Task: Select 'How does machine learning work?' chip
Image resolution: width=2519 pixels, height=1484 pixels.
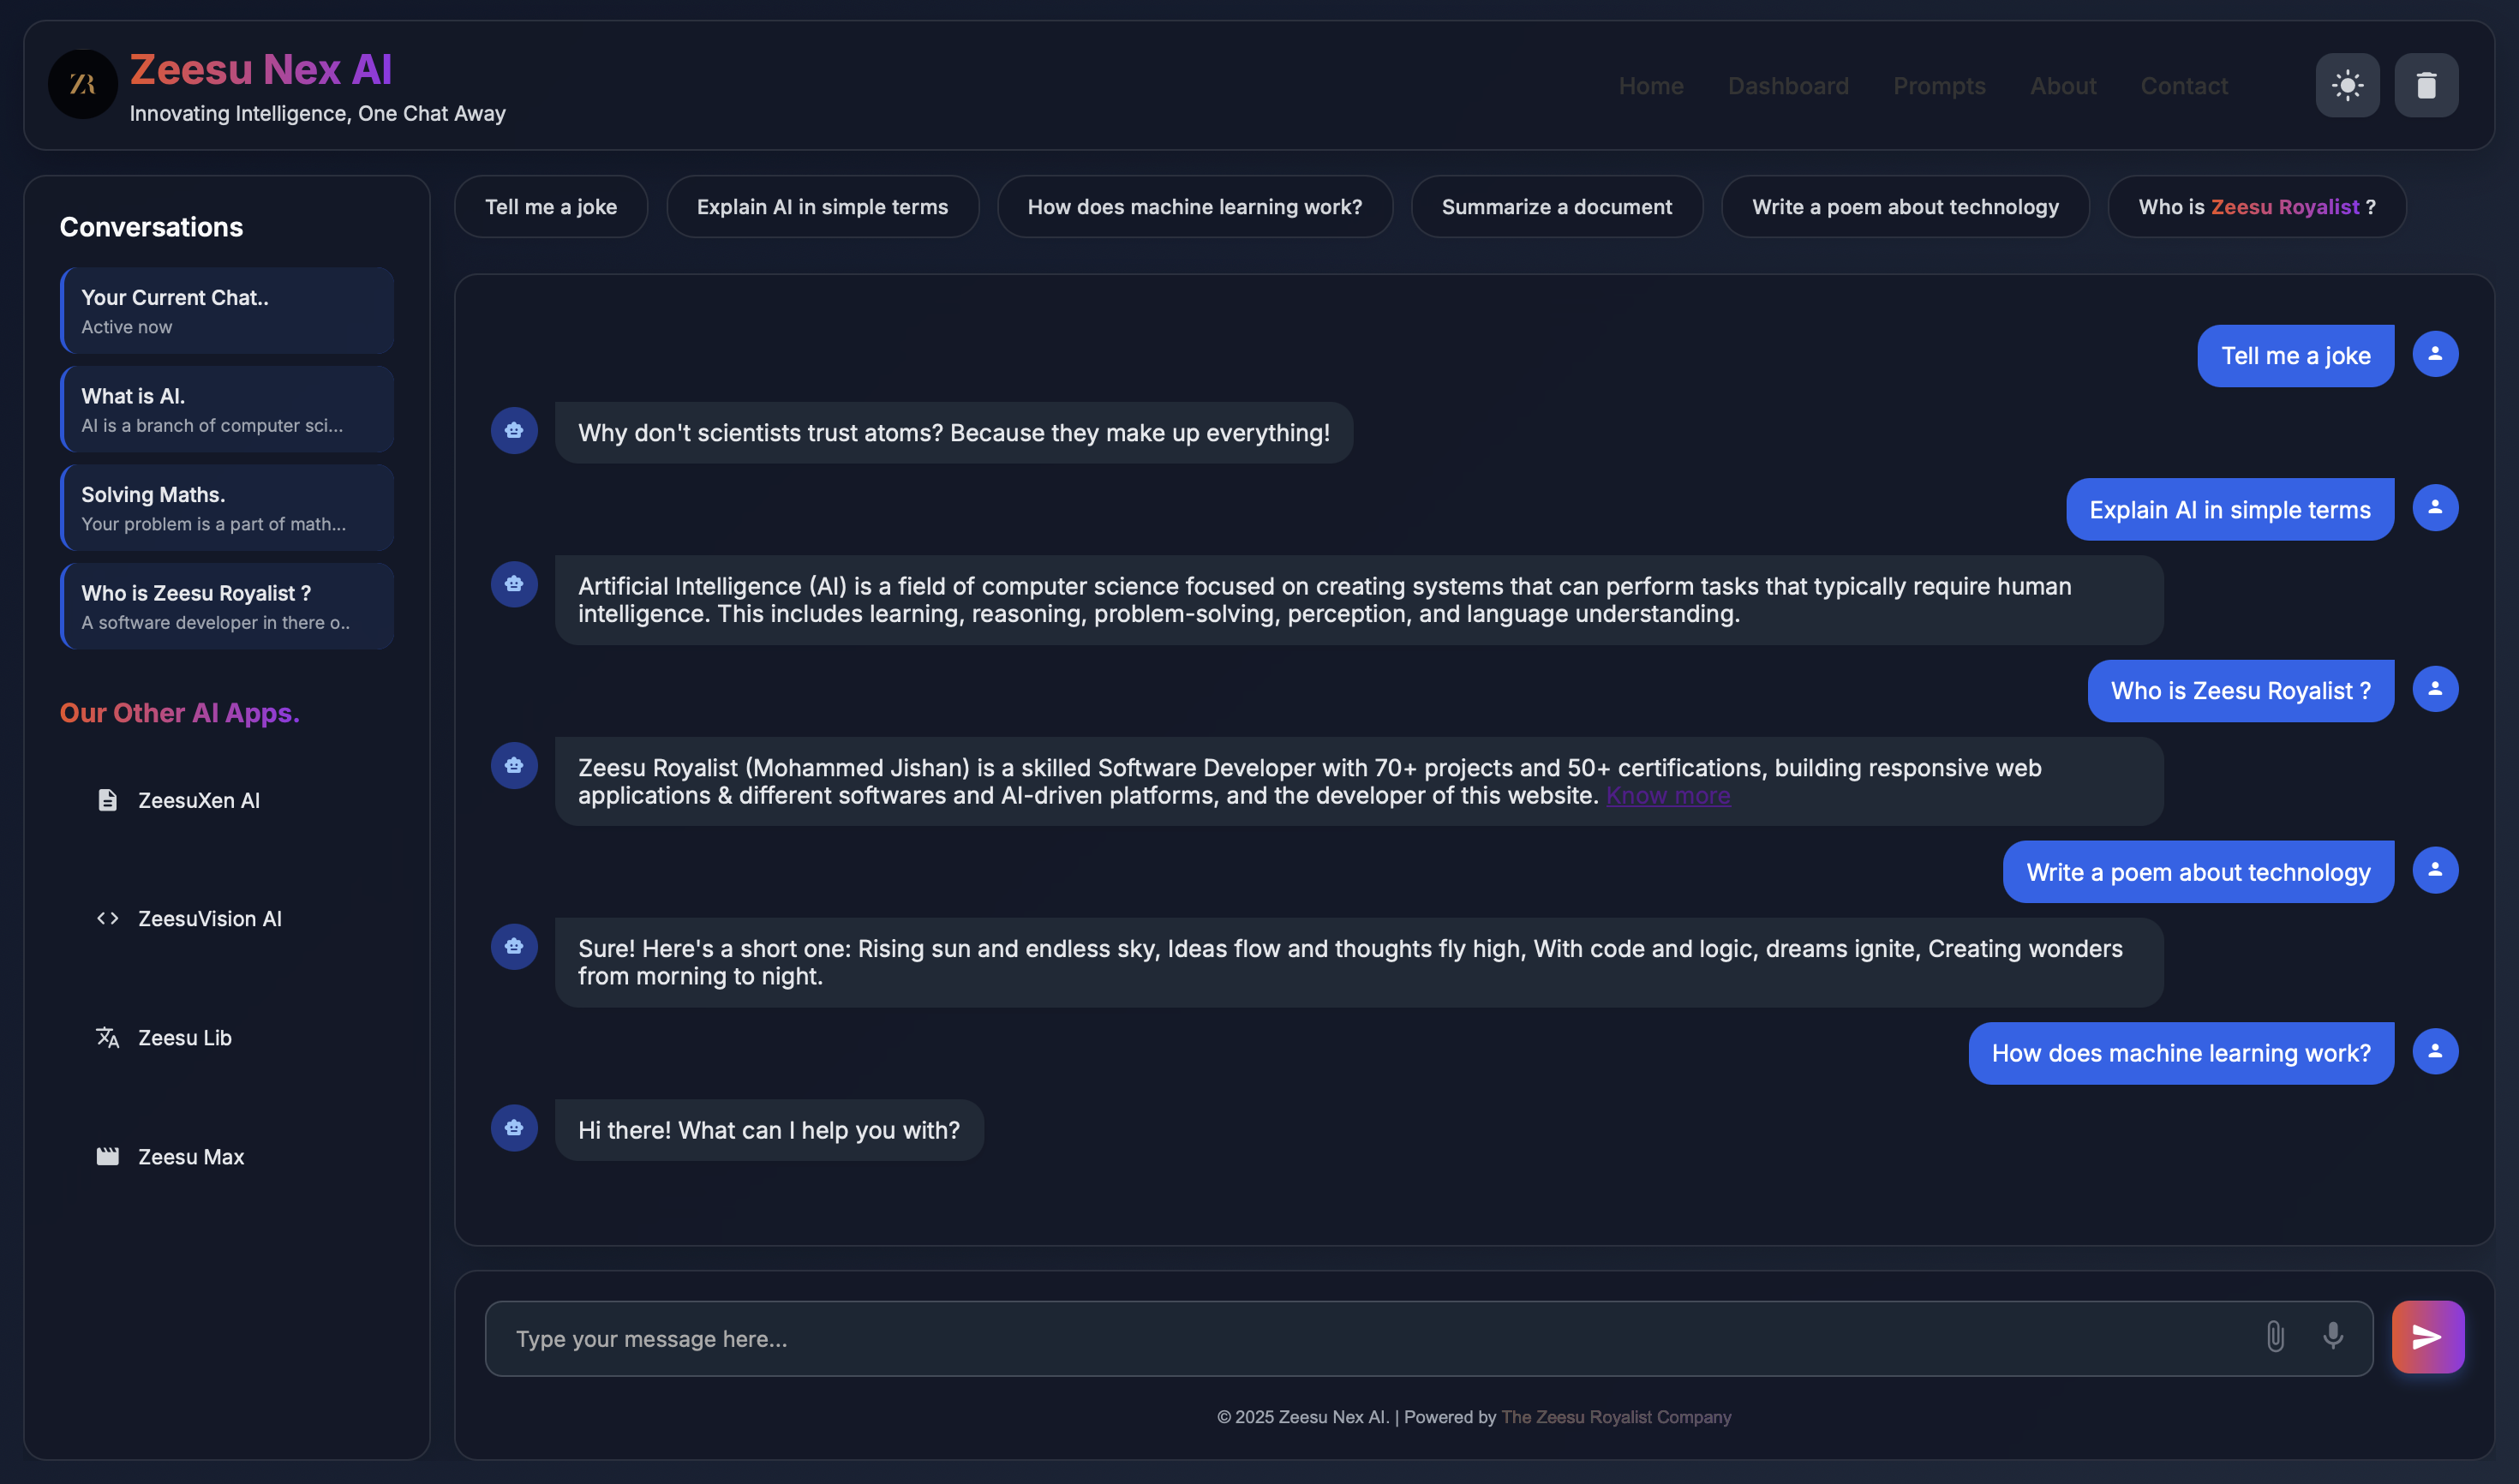Action: [1195, 207]
